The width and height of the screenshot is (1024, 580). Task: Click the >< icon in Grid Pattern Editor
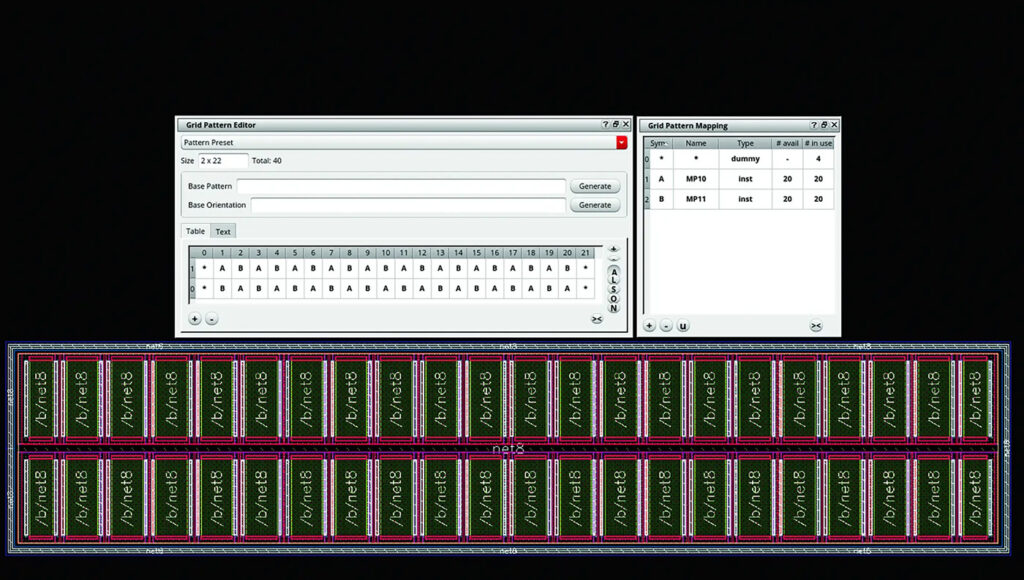pyautogui.click(x=597, y=319)
